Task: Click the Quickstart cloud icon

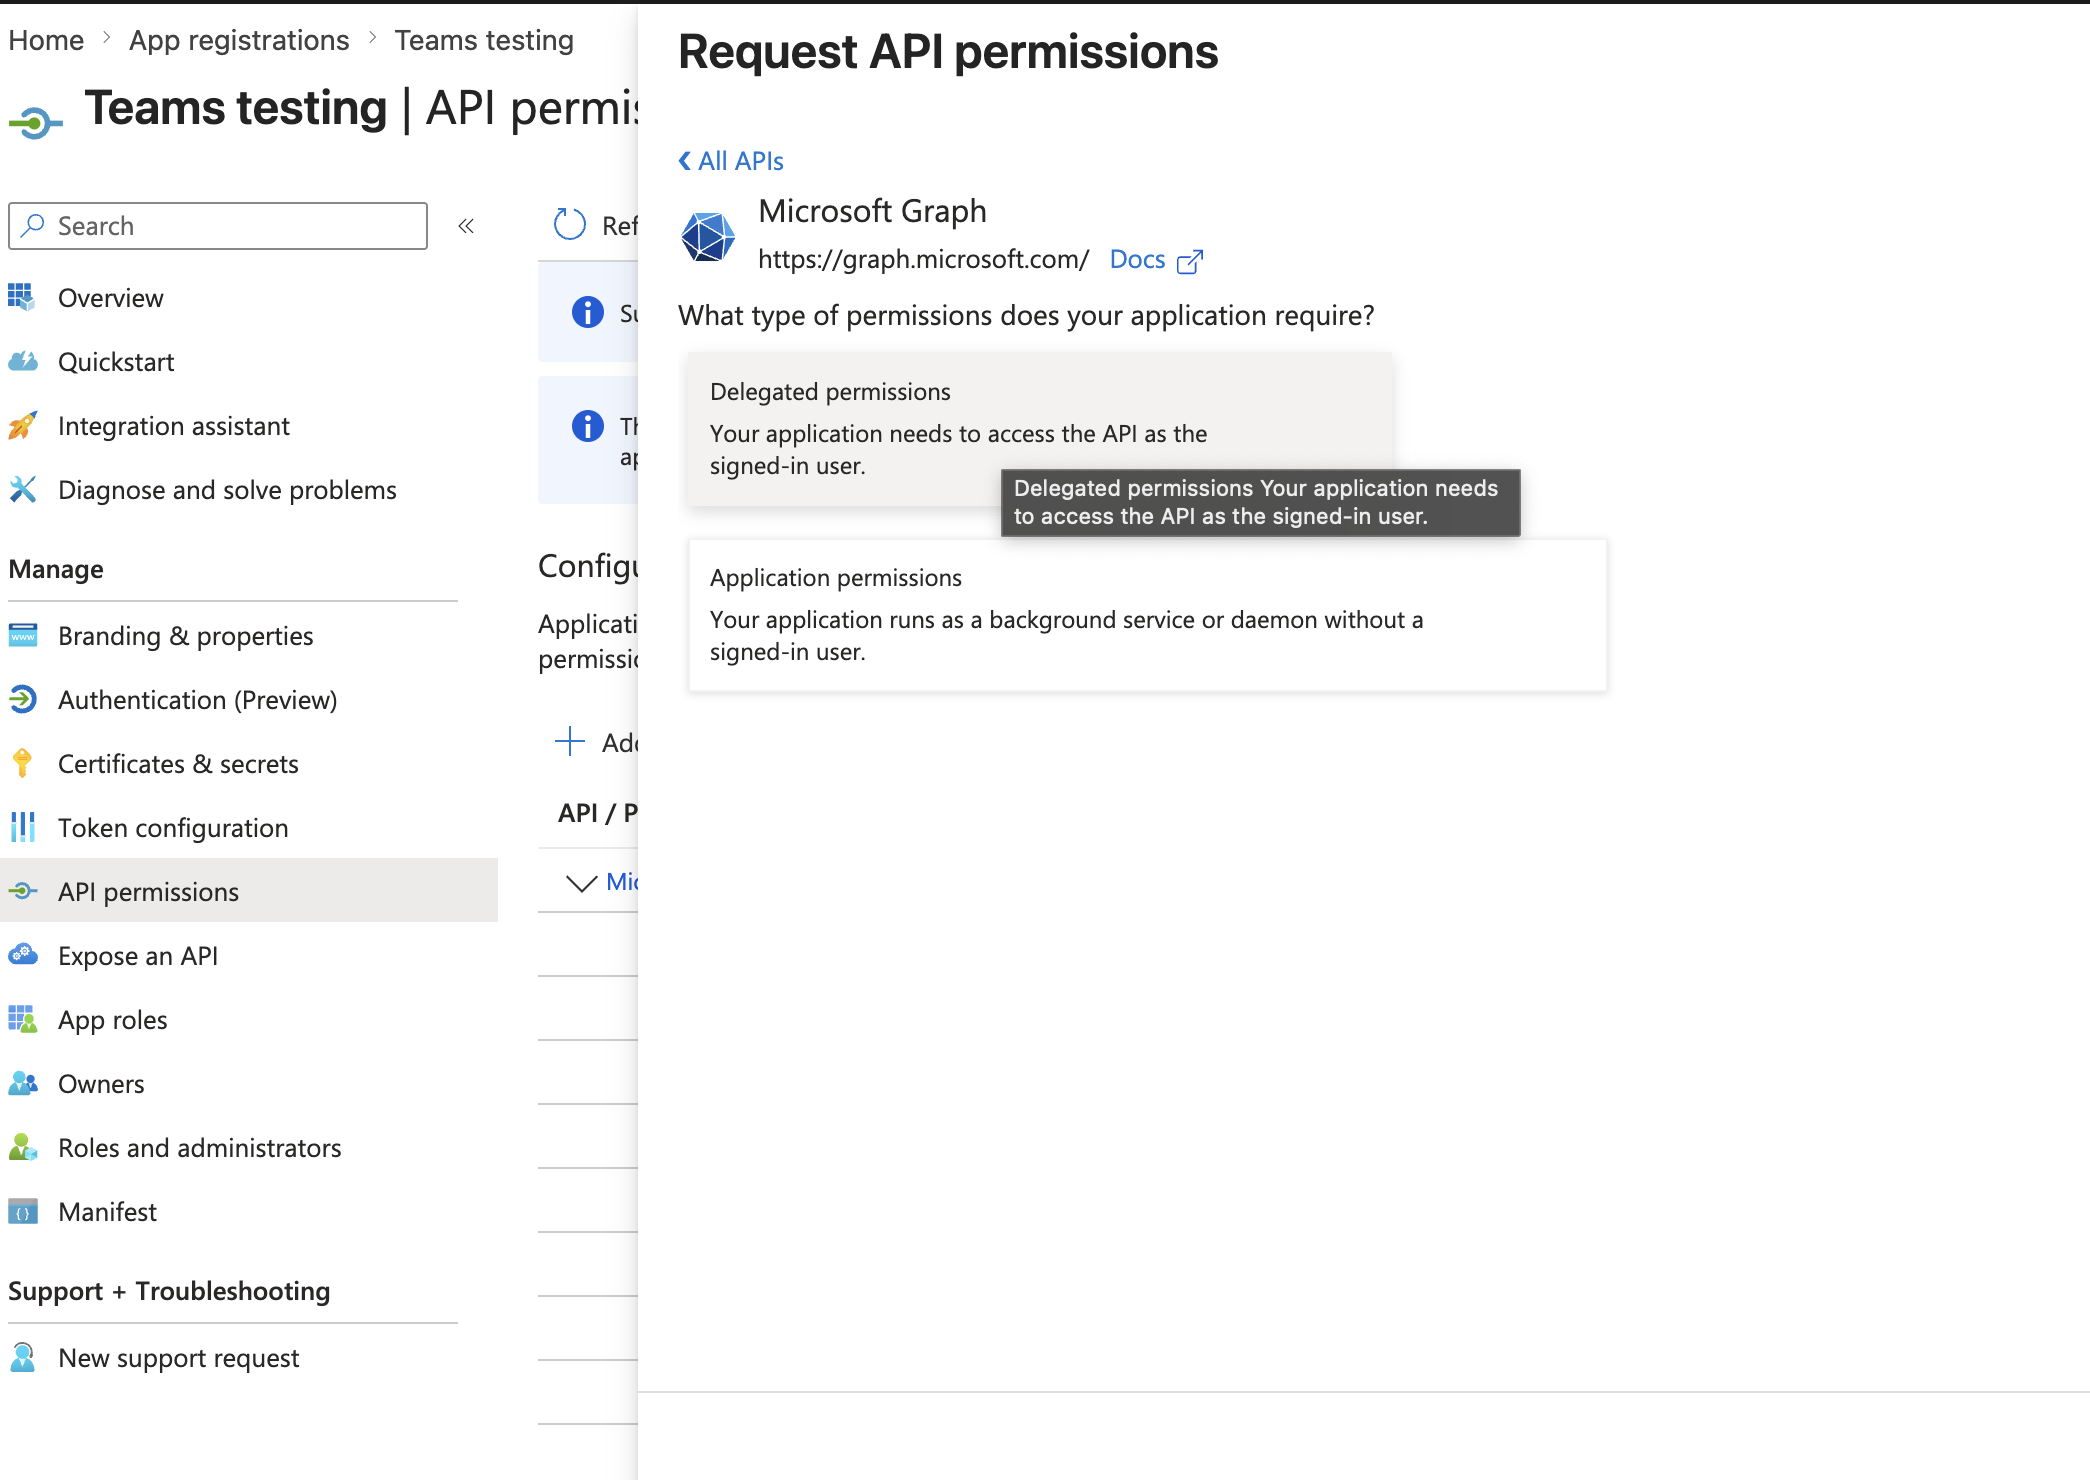Action: (22, 361)
